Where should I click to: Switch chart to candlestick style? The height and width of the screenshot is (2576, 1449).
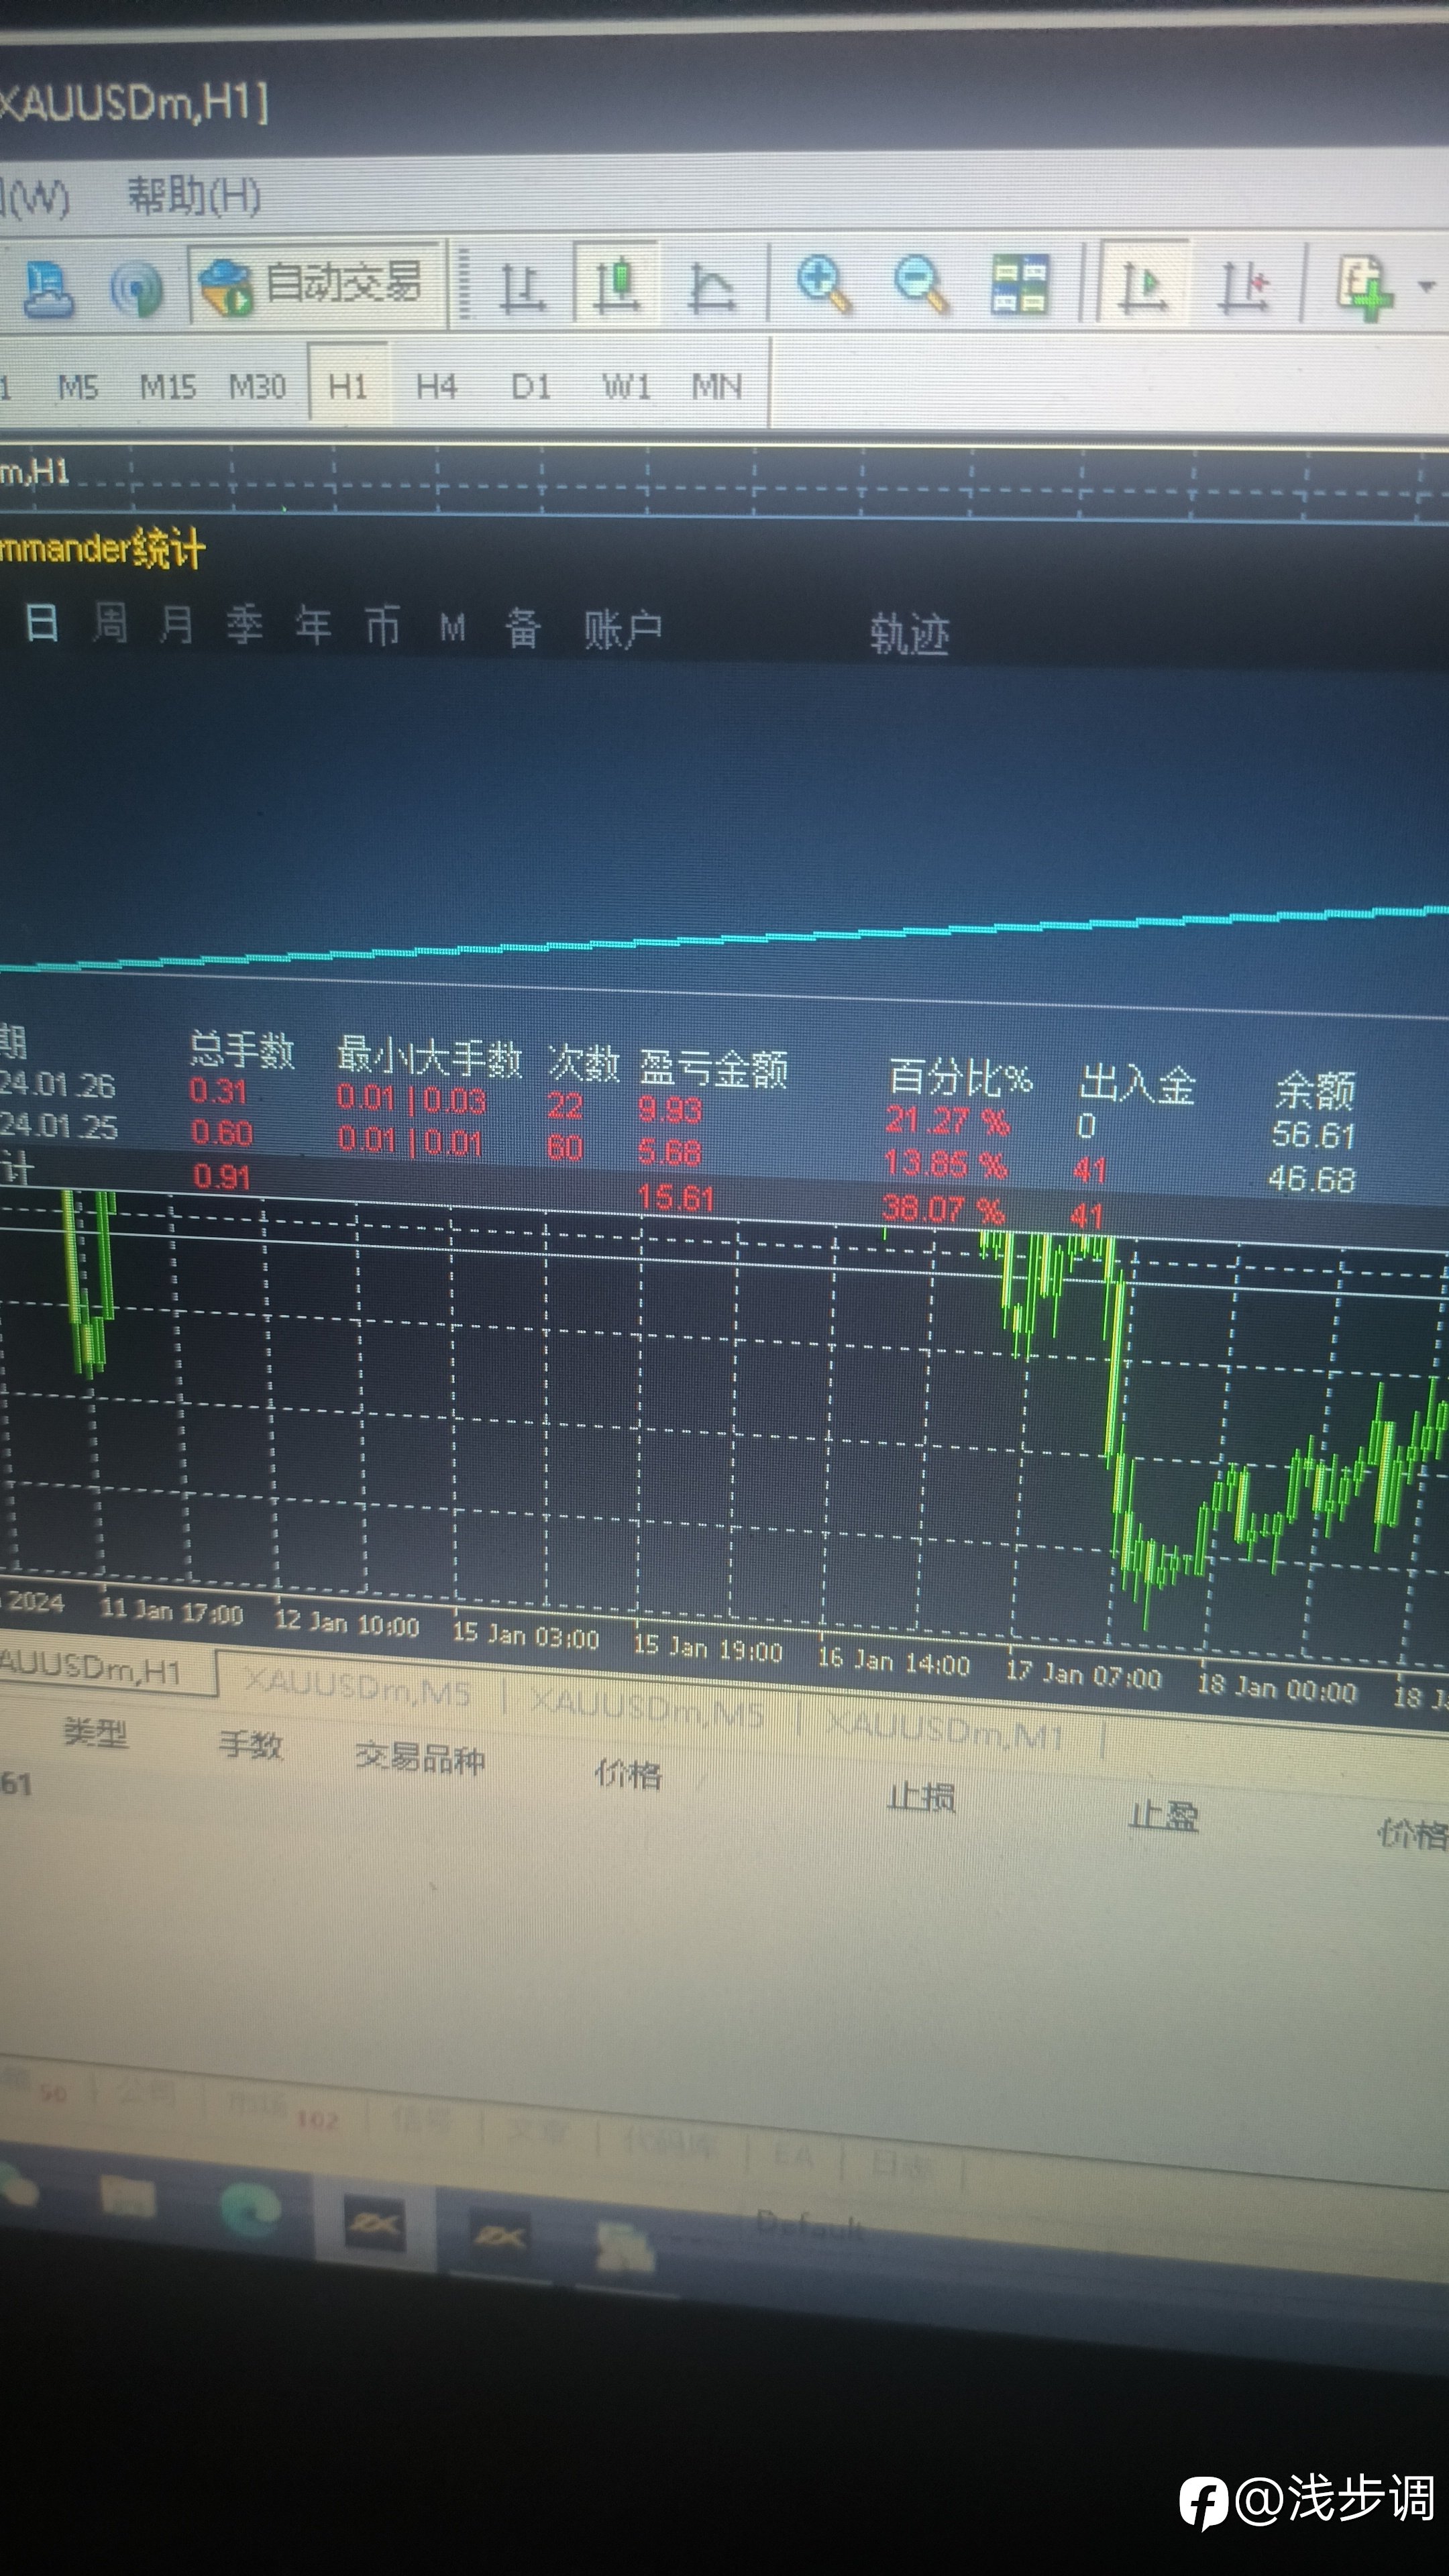coord(616,283)
